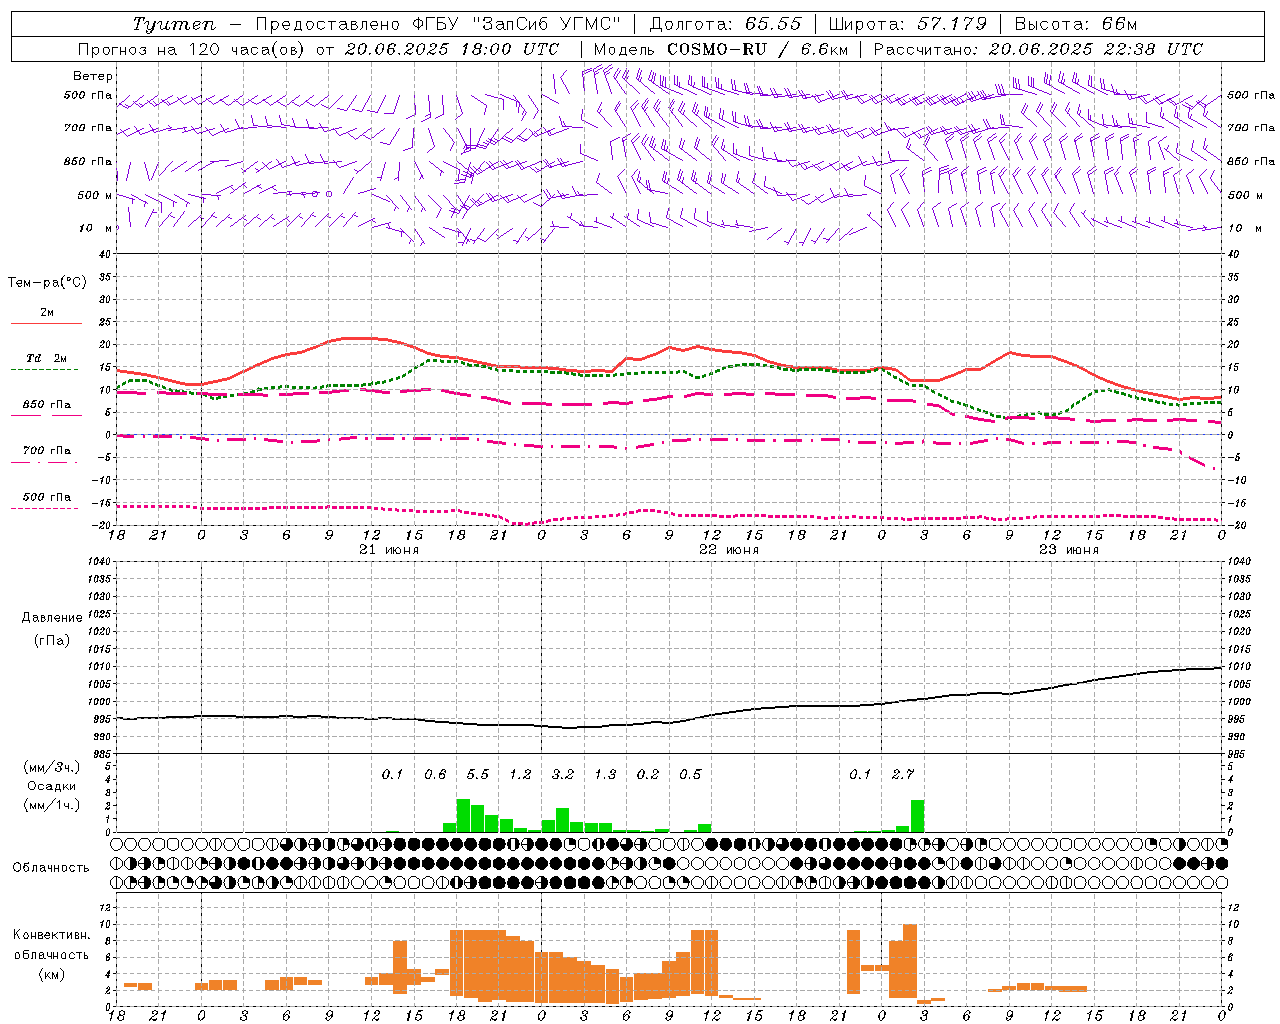Click the "(мм/3ч.)" precipitation unit label
Screen dimensions: 1280x1024
coord(51,767)
